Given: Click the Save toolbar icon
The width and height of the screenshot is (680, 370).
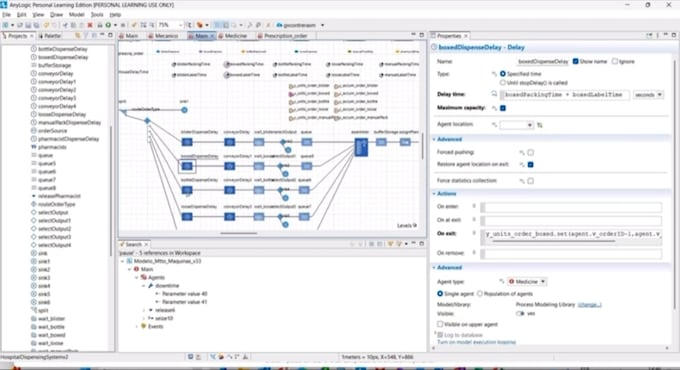Looking at the screenshot, I should click(x=28, y=25).
